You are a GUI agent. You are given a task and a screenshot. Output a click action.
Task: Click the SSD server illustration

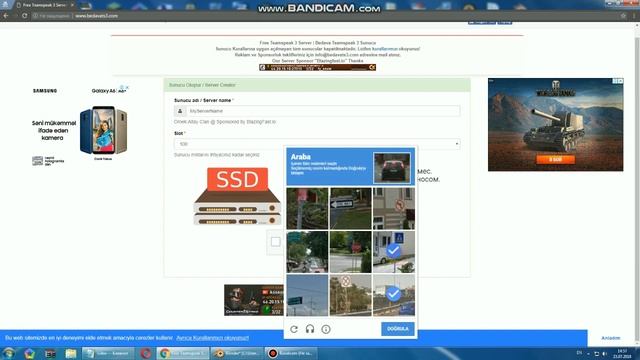pyautogui.click(x=238, y=196)
